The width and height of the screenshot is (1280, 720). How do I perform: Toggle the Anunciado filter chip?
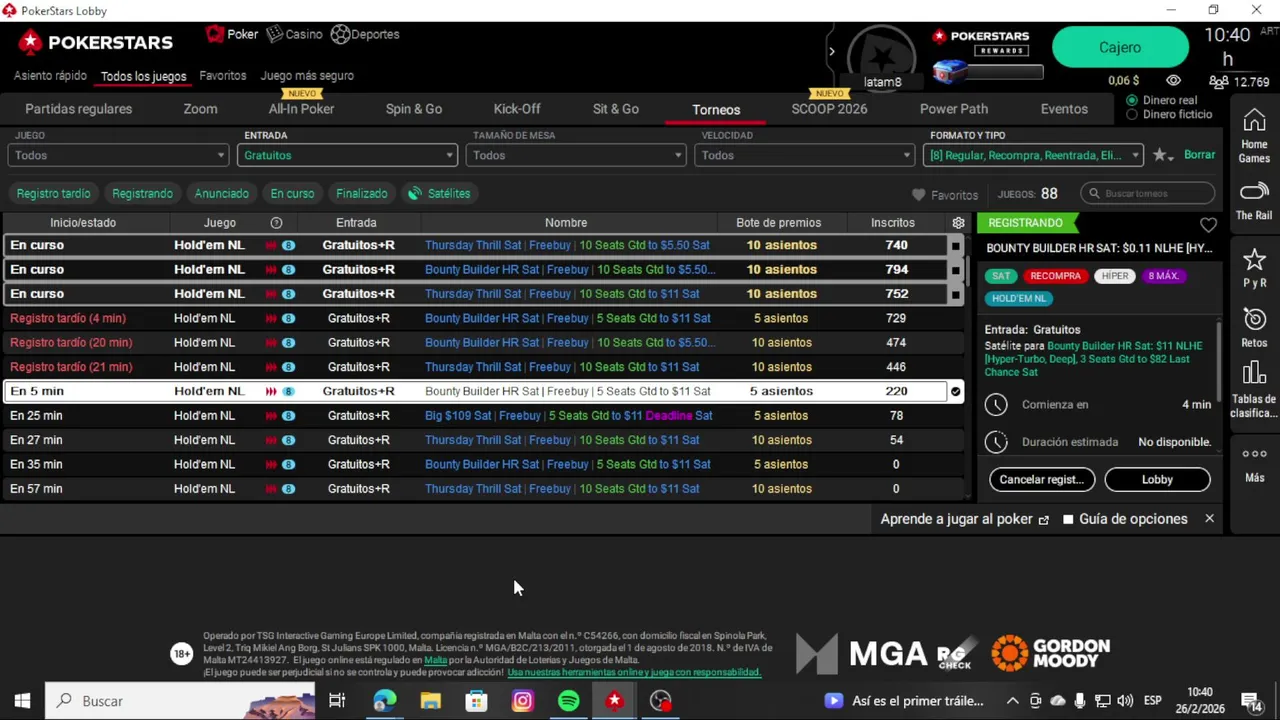[x=221, y=193]
